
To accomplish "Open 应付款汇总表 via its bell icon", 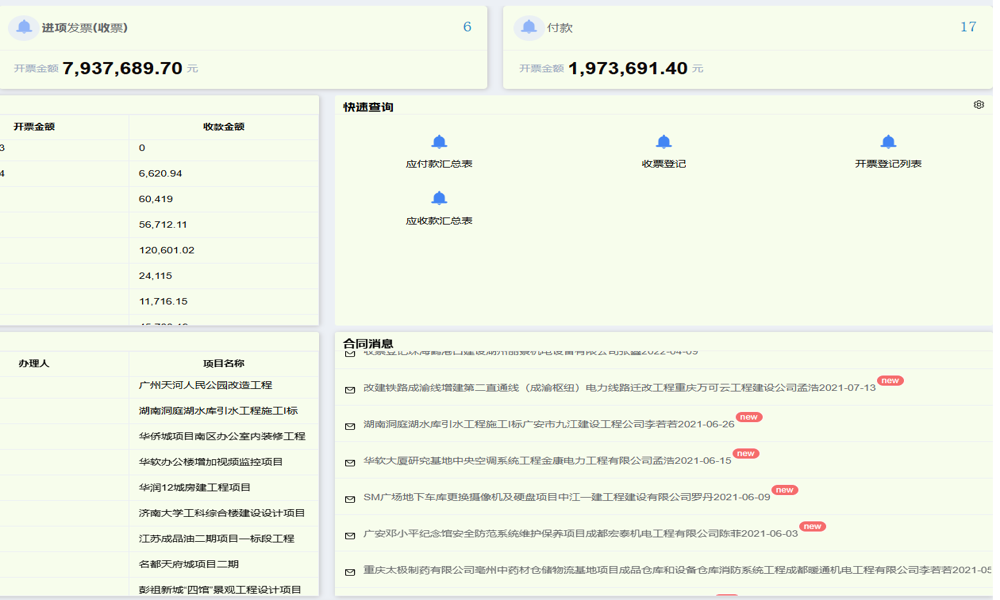I will coord(439,142).
